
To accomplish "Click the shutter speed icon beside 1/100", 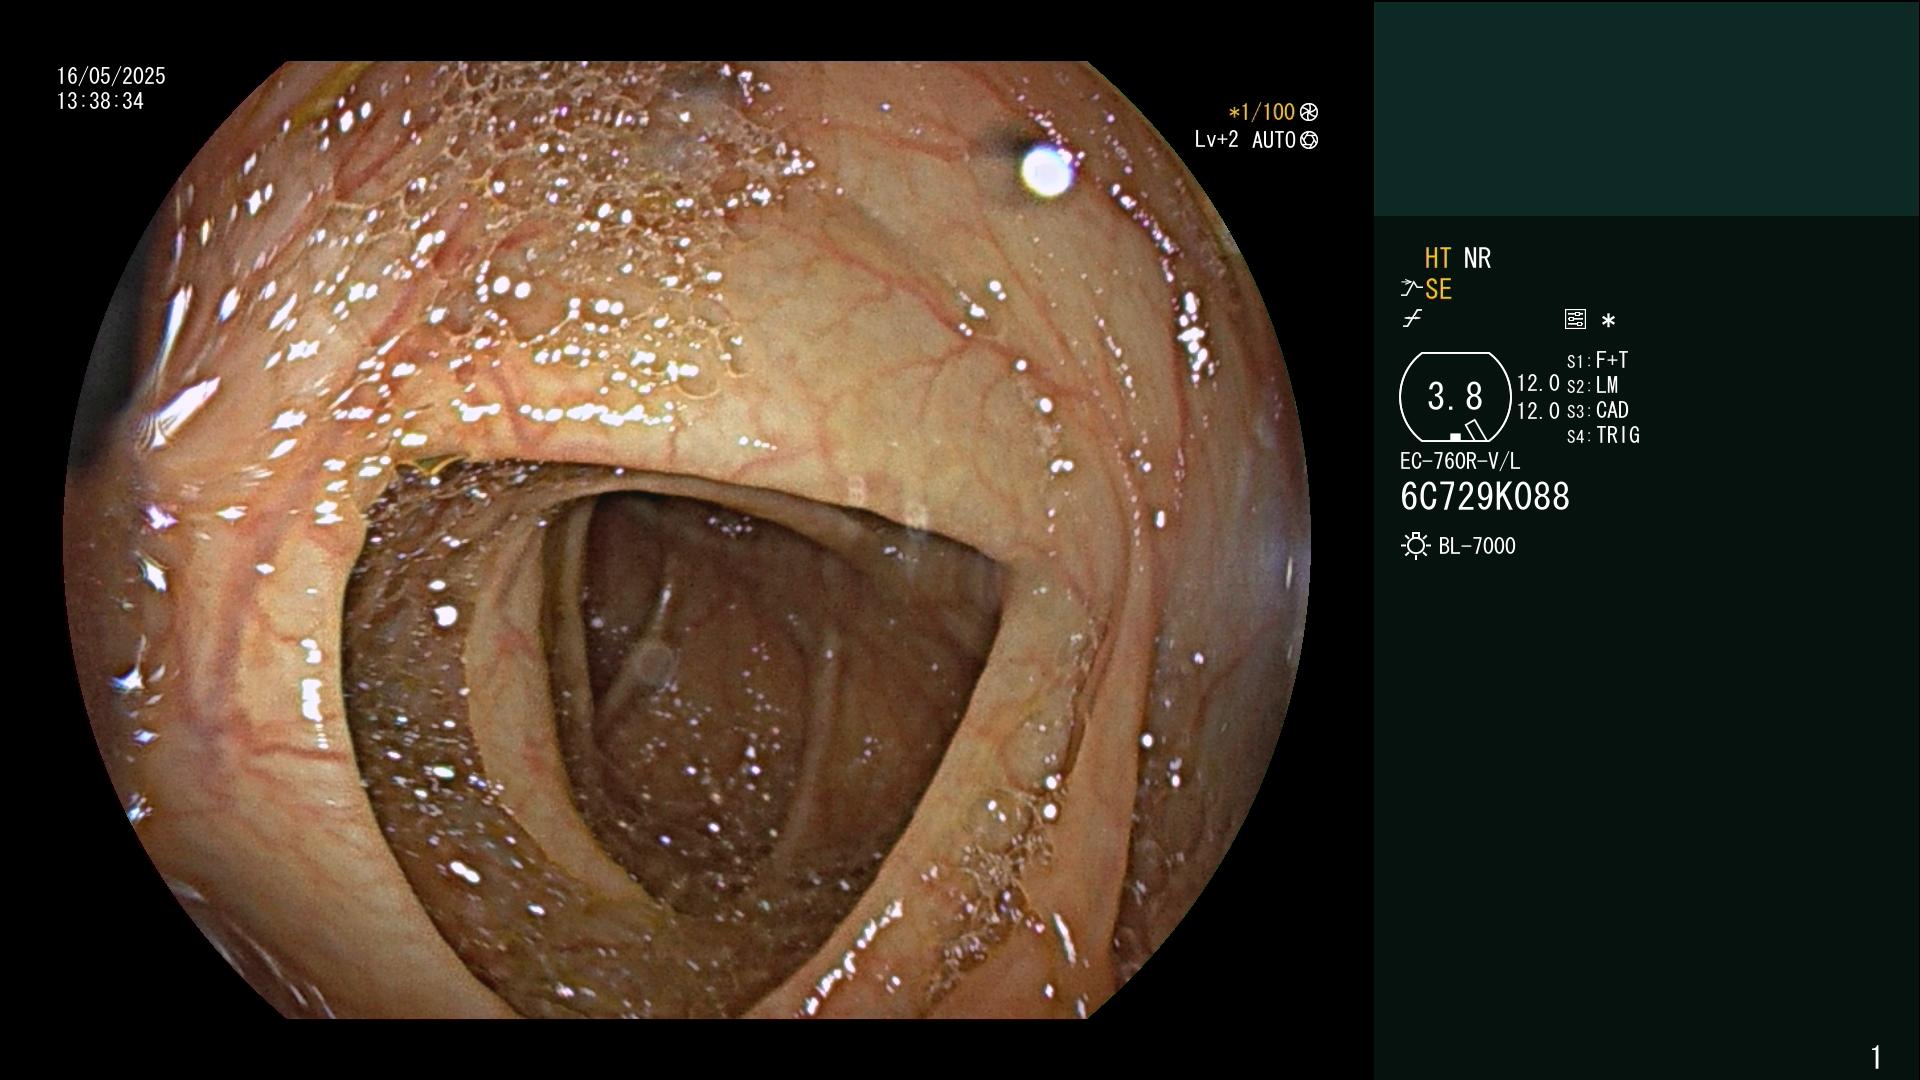I will click(1309, 113).
